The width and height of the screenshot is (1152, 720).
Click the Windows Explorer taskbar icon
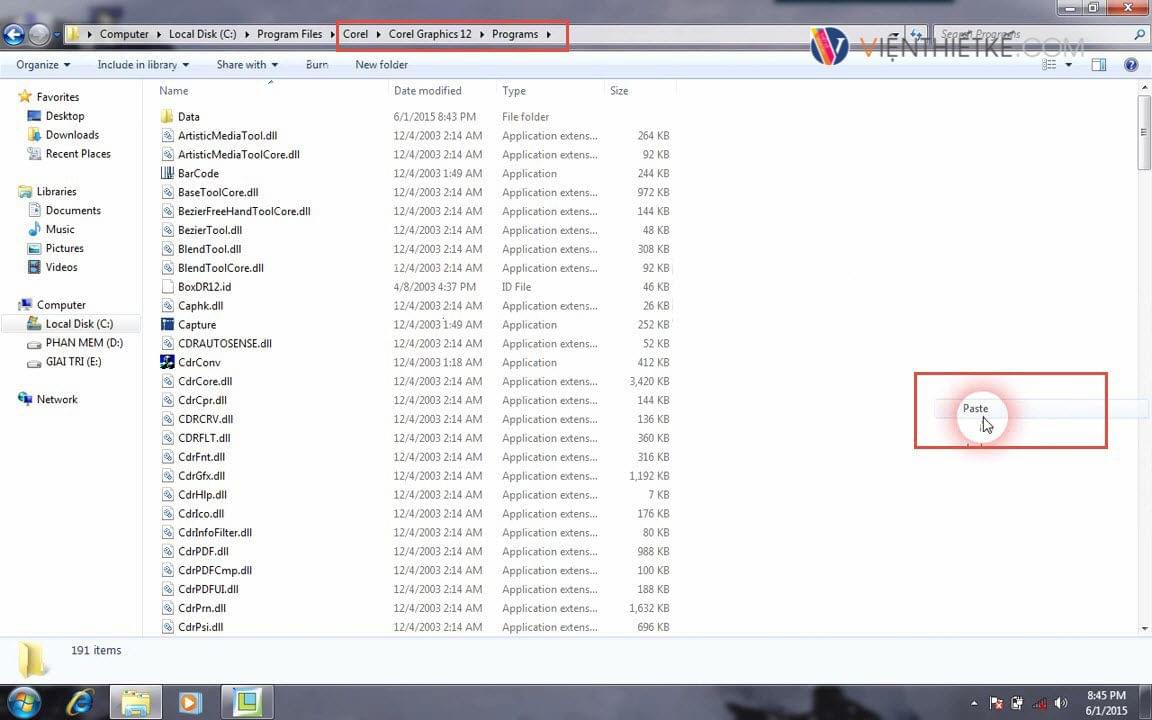point(136,702)
